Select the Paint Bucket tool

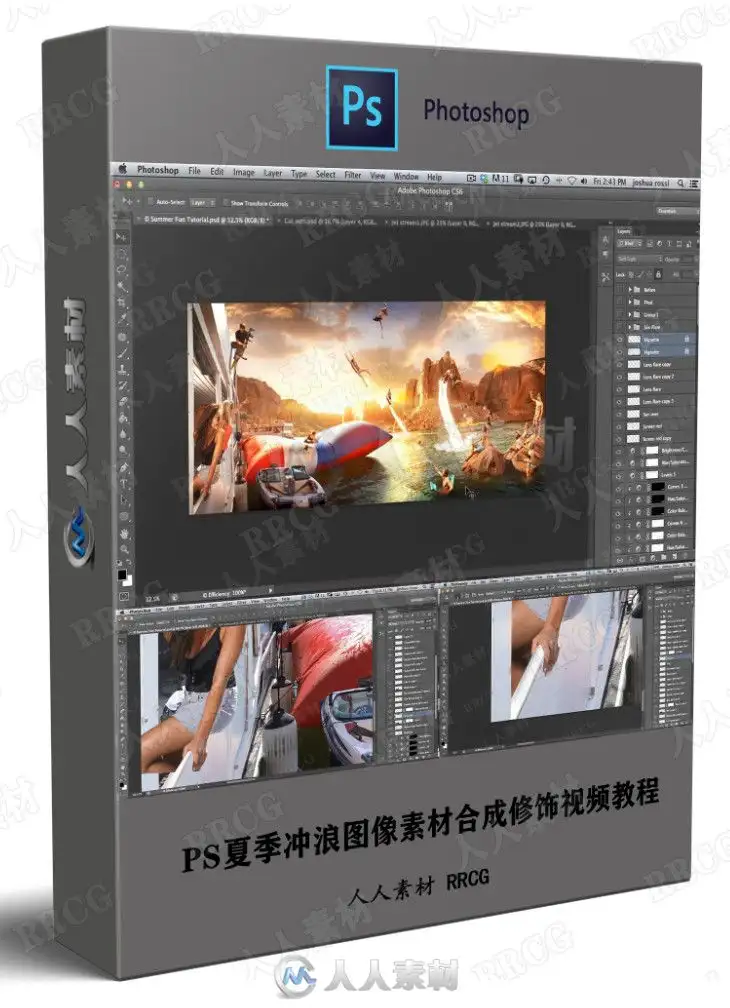121,418
